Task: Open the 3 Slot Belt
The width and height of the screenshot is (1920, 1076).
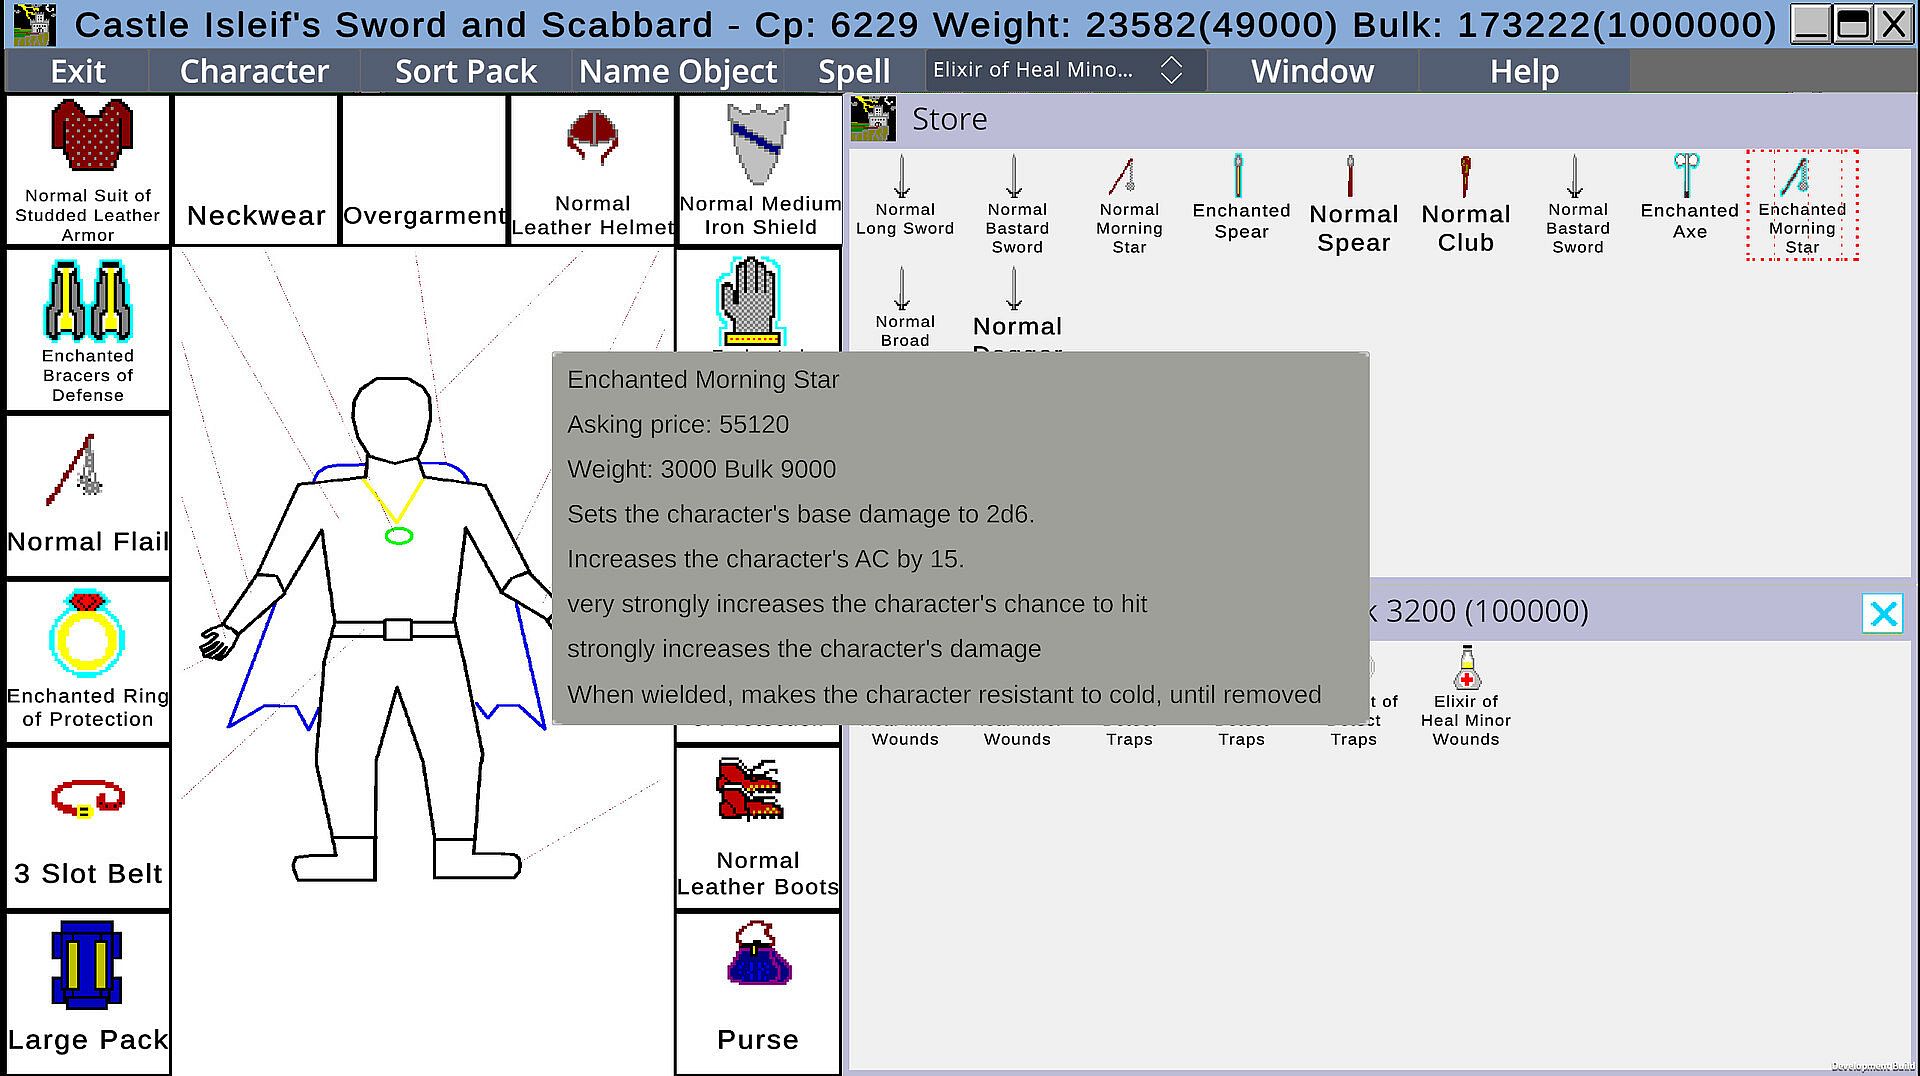Action: click(88, 828)
